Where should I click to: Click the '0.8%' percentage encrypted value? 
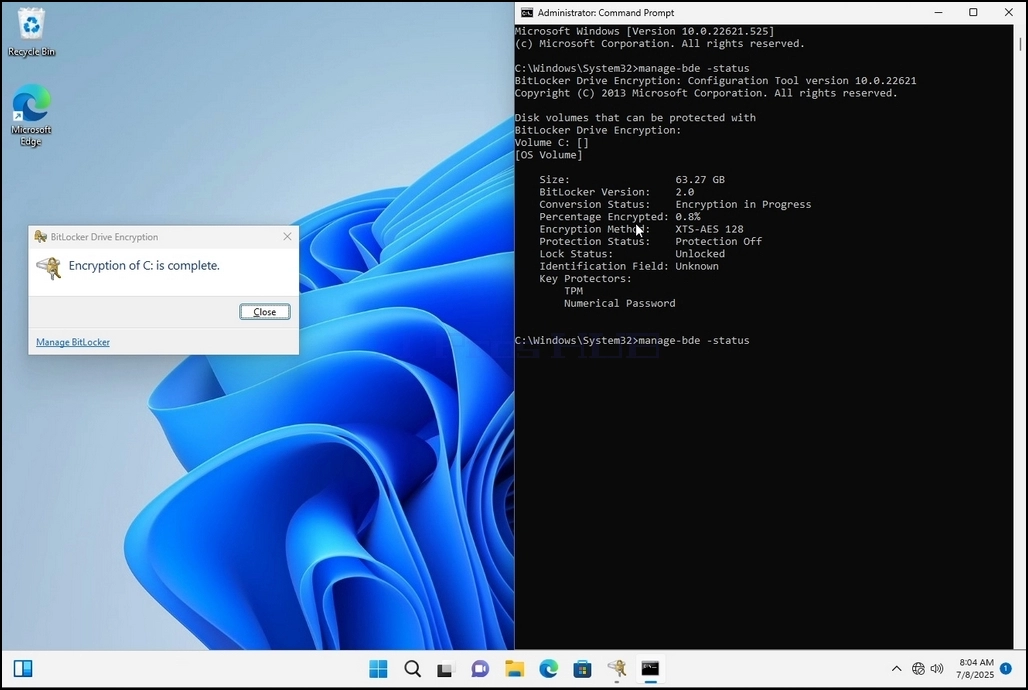point(688,217)
